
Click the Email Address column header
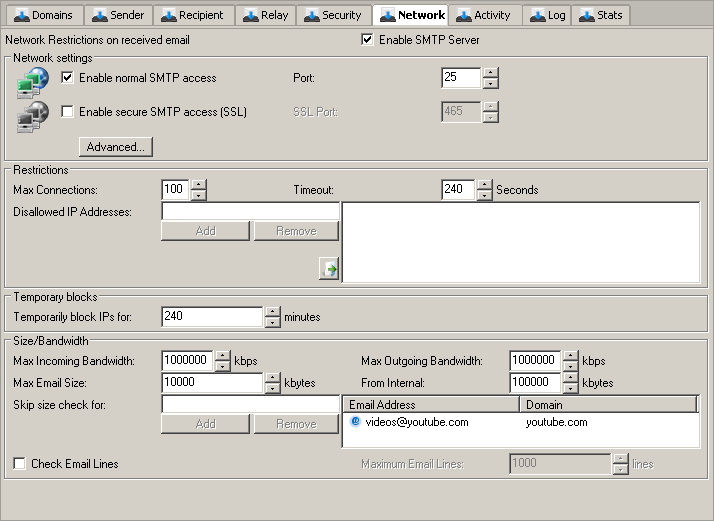coord(430,405)
